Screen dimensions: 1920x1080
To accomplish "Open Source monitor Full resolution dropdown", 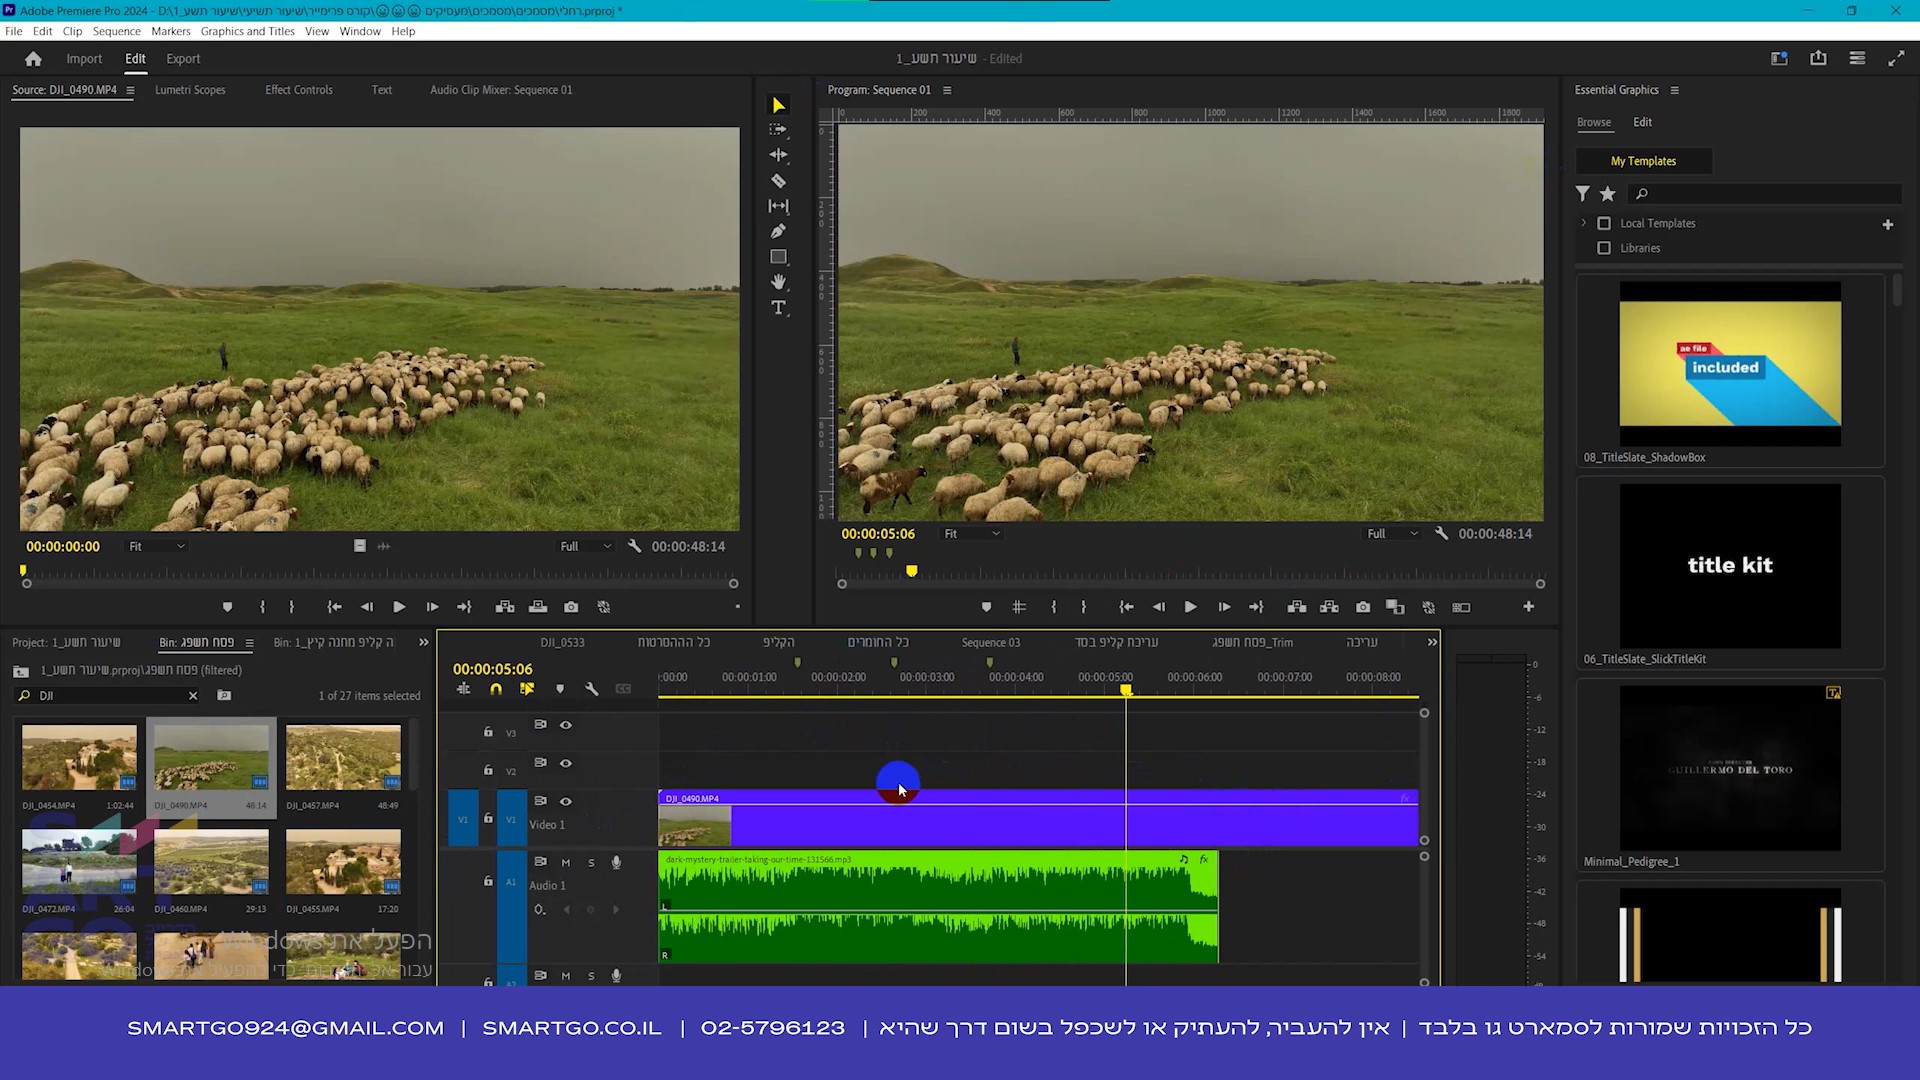I will click(x=585, y=546).
